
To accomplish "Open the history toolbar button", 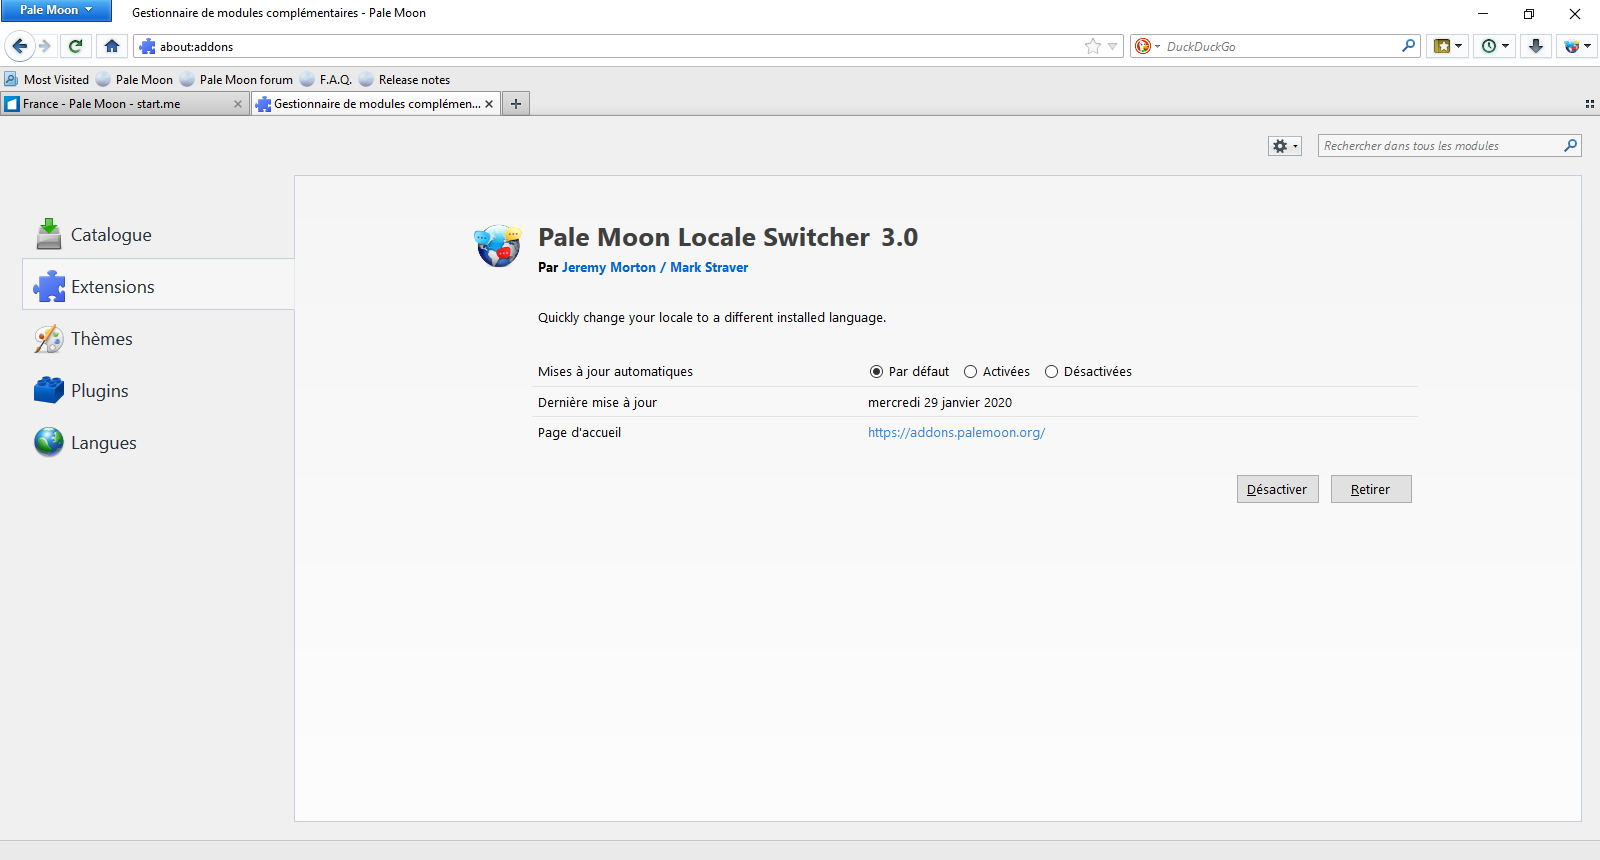I will (x=1495, y=46).
